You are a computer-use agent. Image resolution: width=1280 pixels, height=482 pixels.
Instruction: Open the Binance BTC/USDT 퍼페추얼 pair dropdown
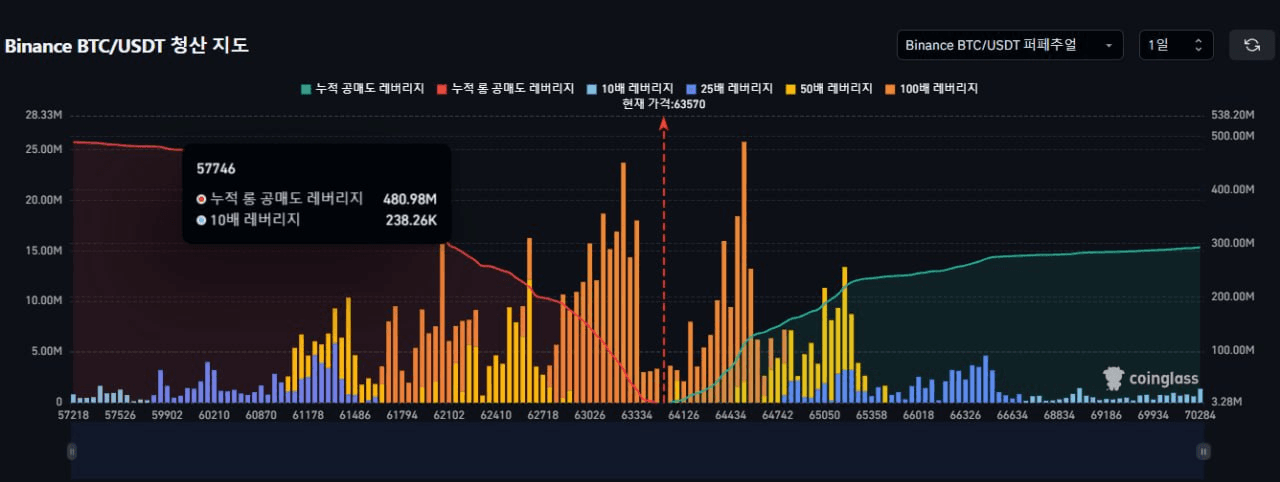pos(1010,45)
